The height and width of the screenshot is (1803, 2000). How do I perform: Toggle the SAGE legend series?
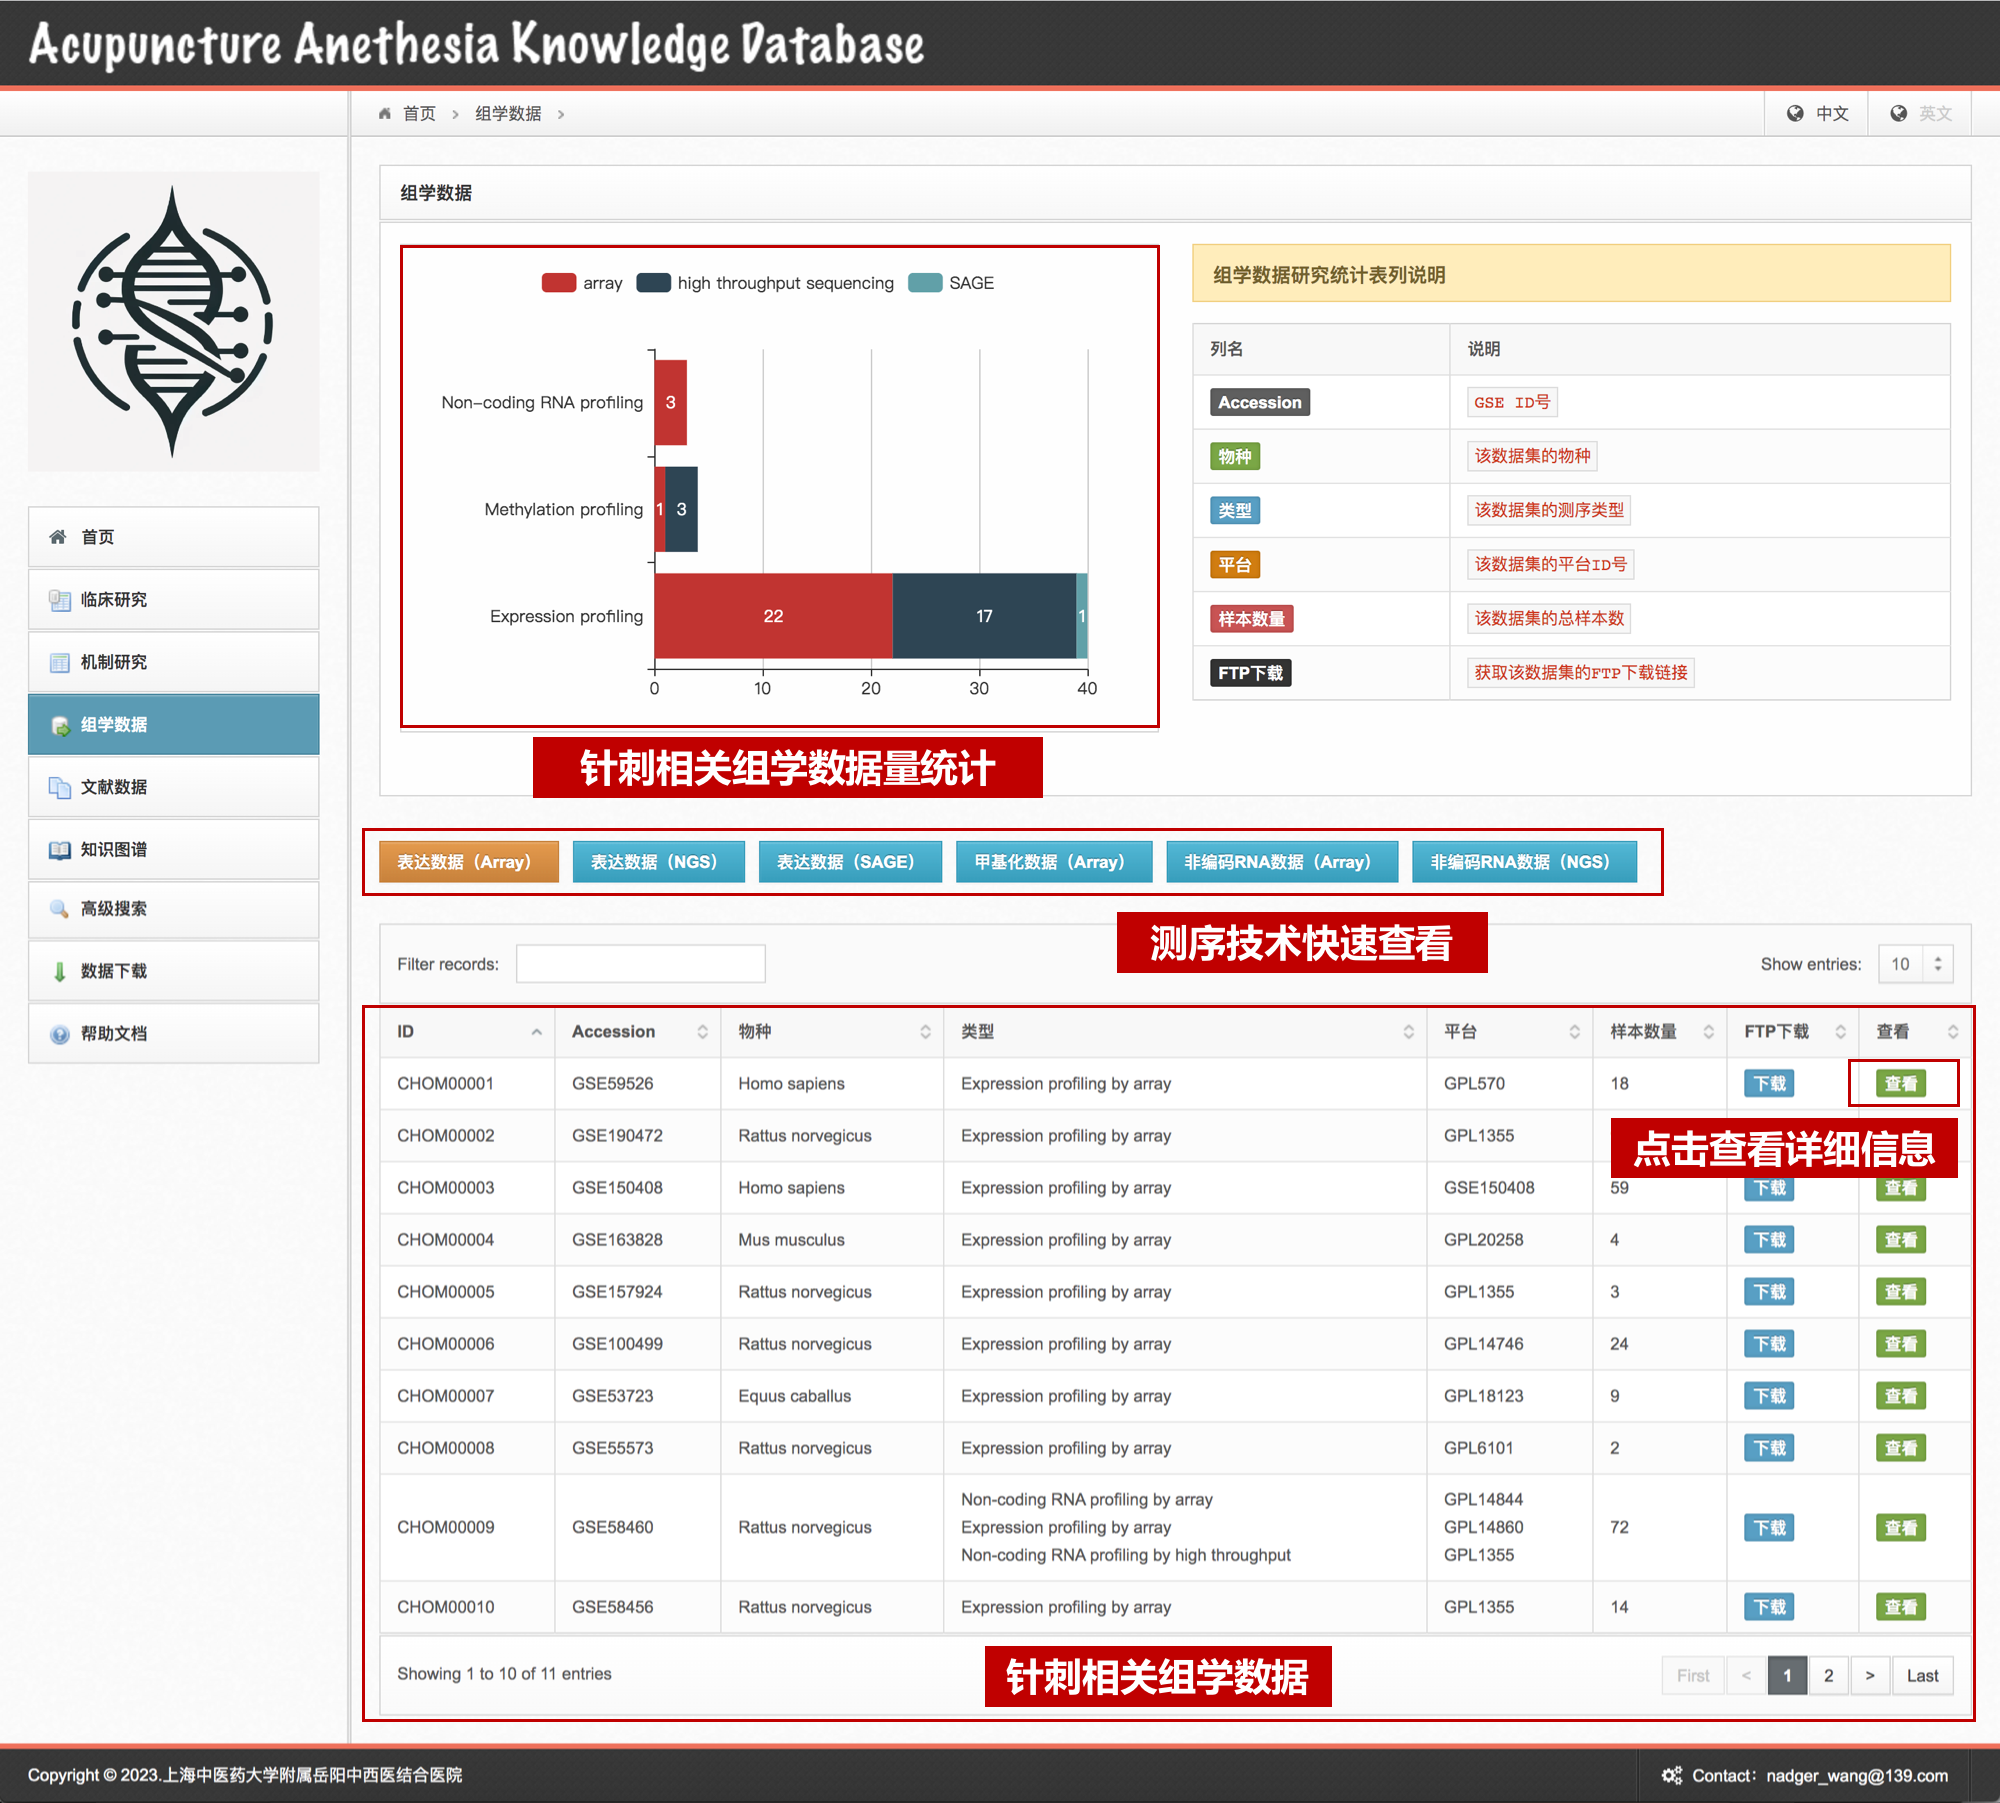point(925,283)
